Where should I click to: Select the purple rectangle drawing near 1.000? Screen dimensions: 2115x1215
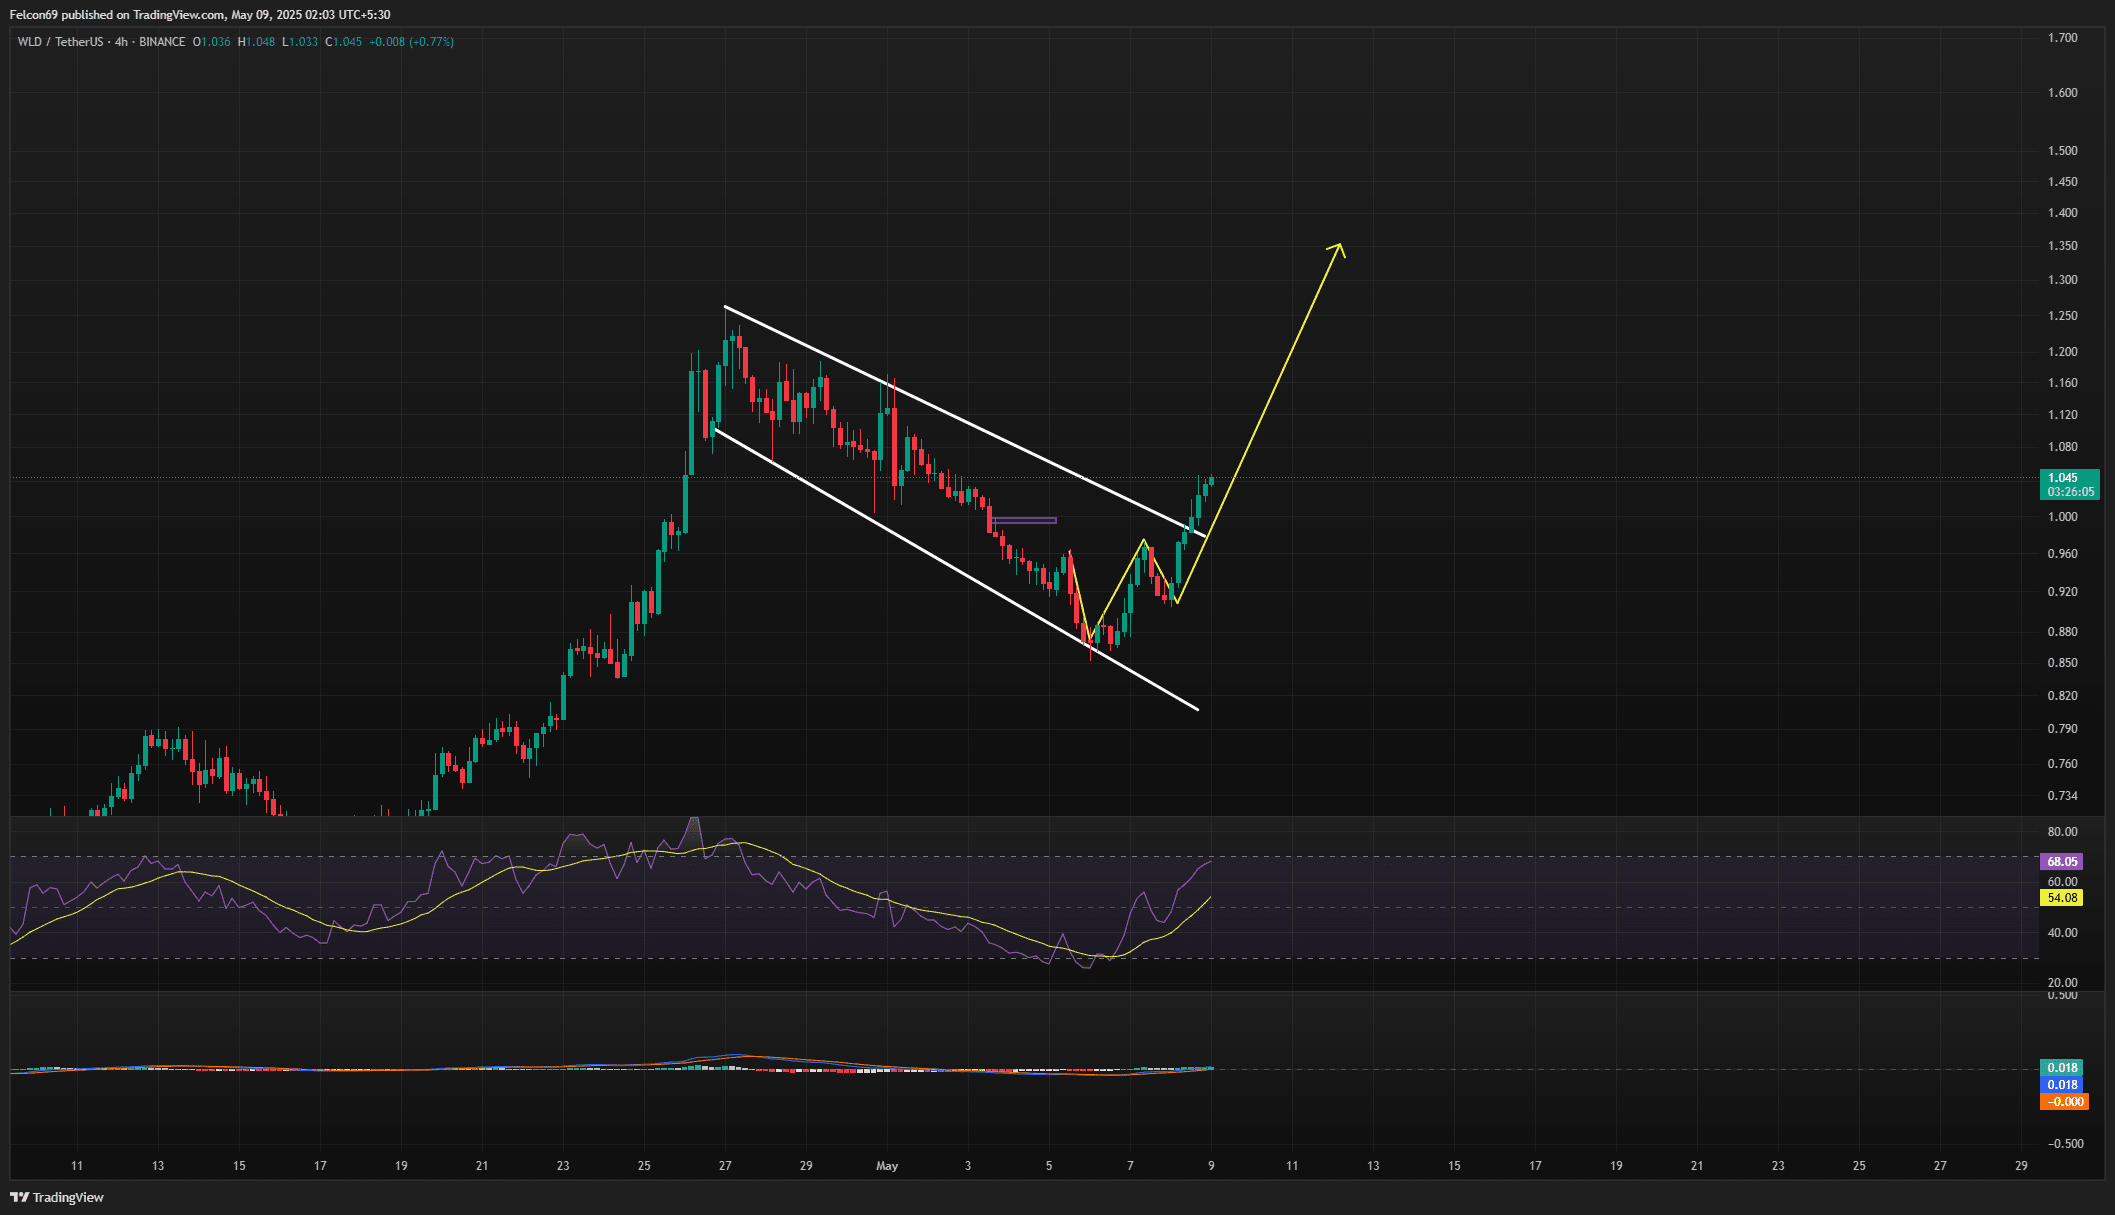(1025, 520)
